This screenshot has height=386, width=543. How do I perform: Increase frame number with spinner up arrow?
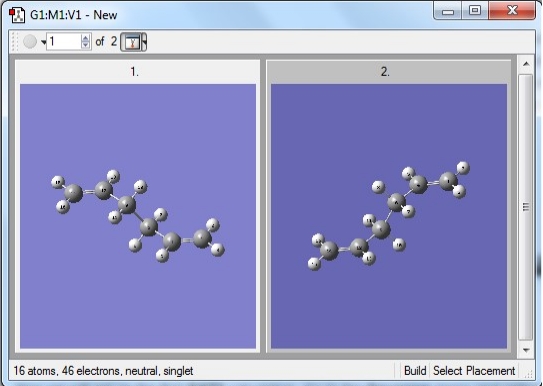(x=86, y=37)
